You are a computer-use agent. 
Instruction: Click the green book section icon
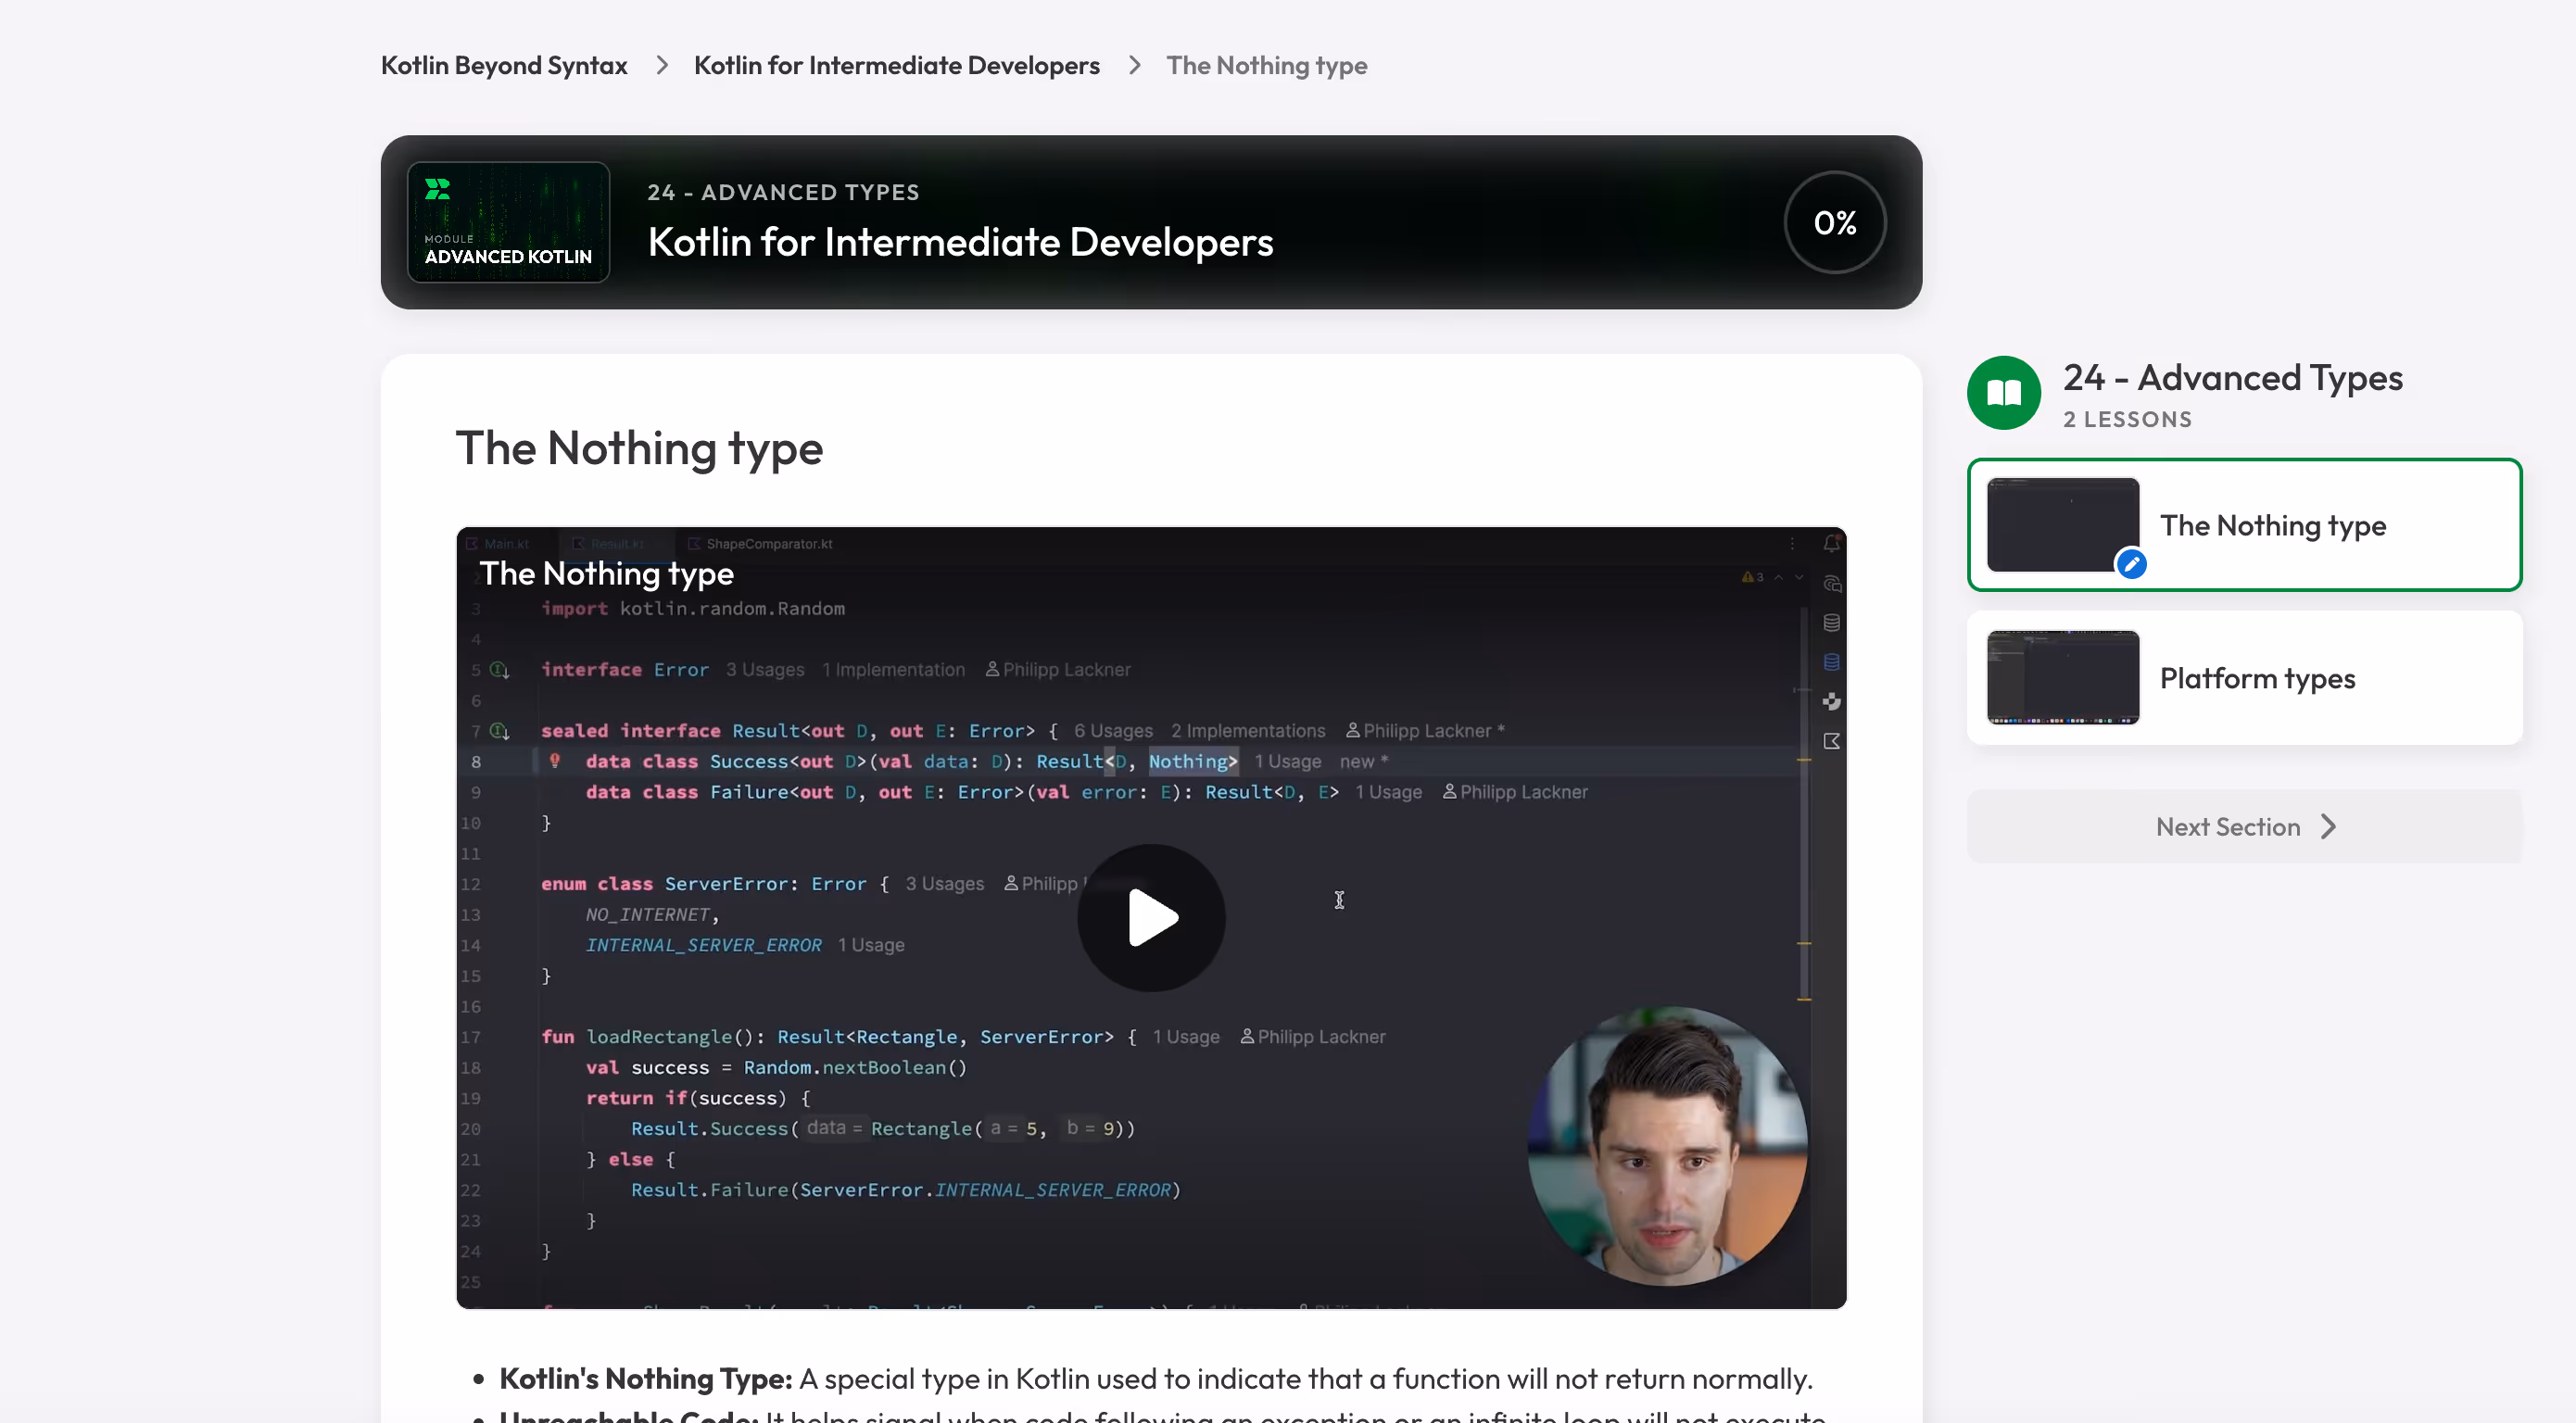tap(2003, 393)
